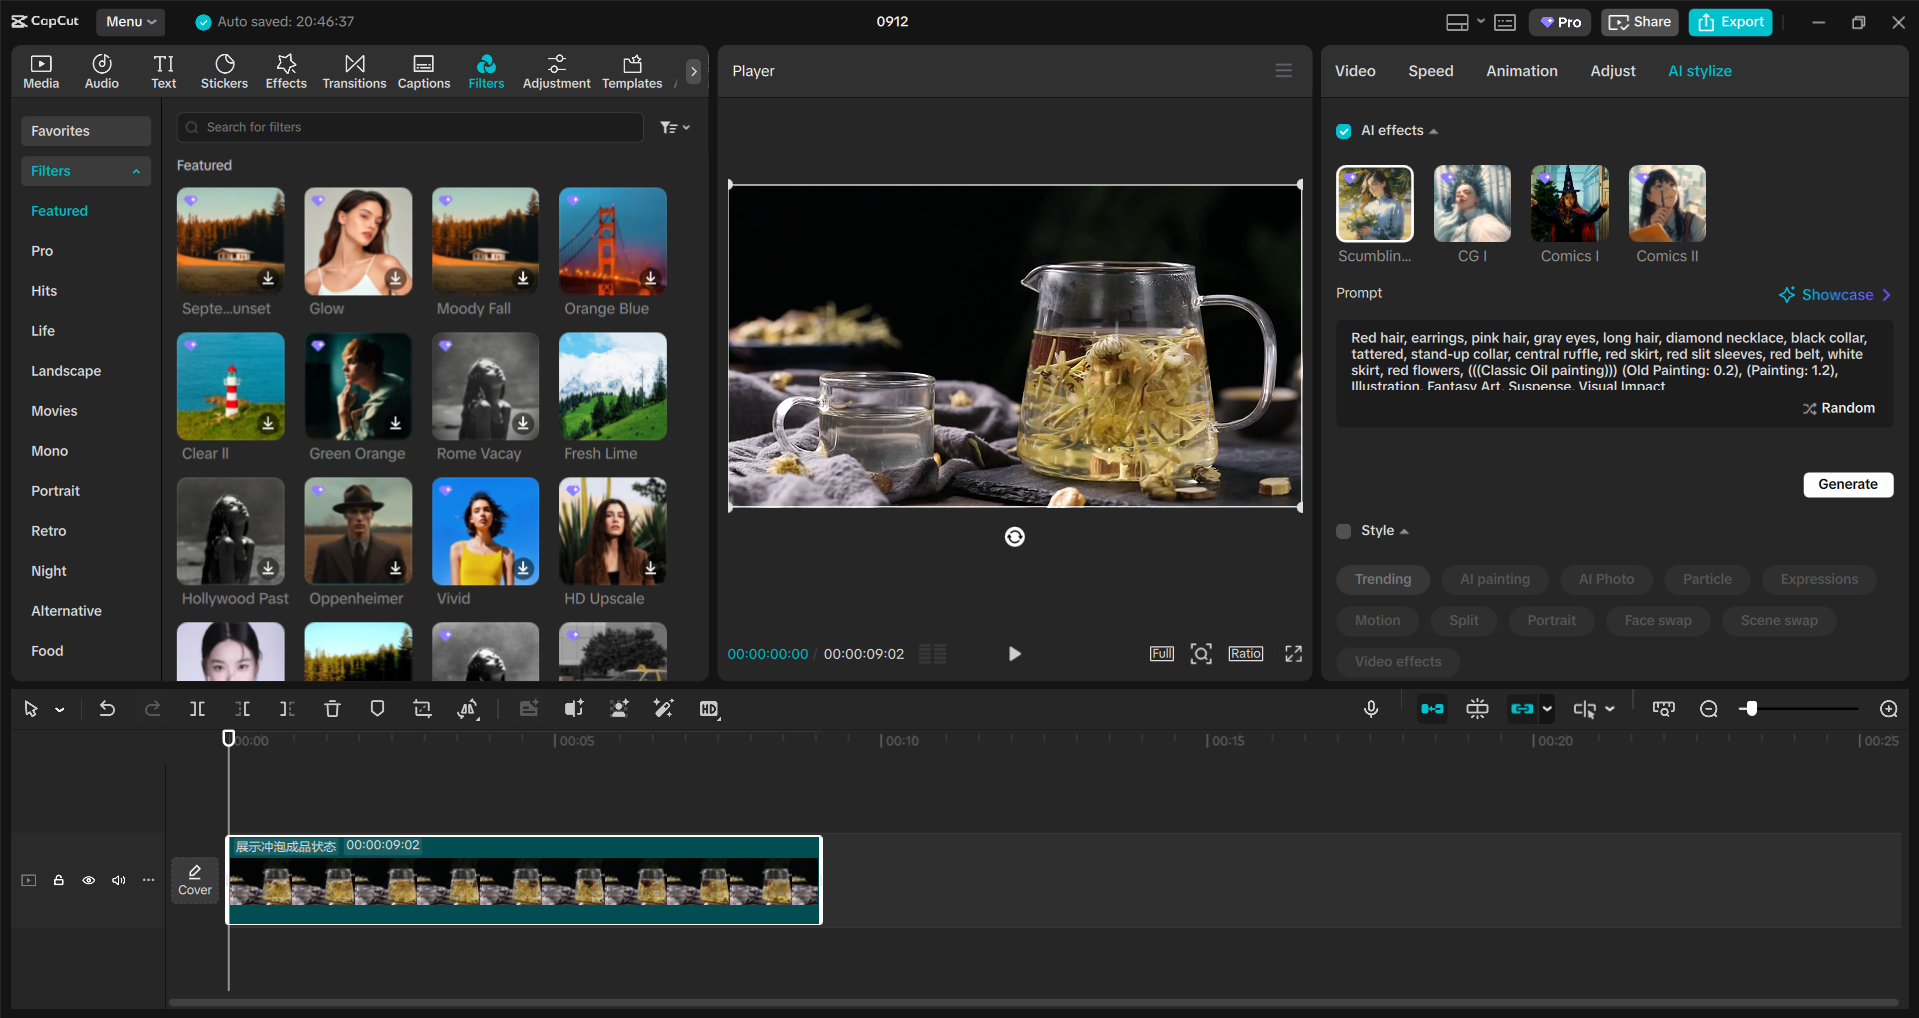Toggle visibility of the video track
Image resolution: width=1919 pixels, height=1018 pixels.
pyautogui.click(x=88, y=880)
